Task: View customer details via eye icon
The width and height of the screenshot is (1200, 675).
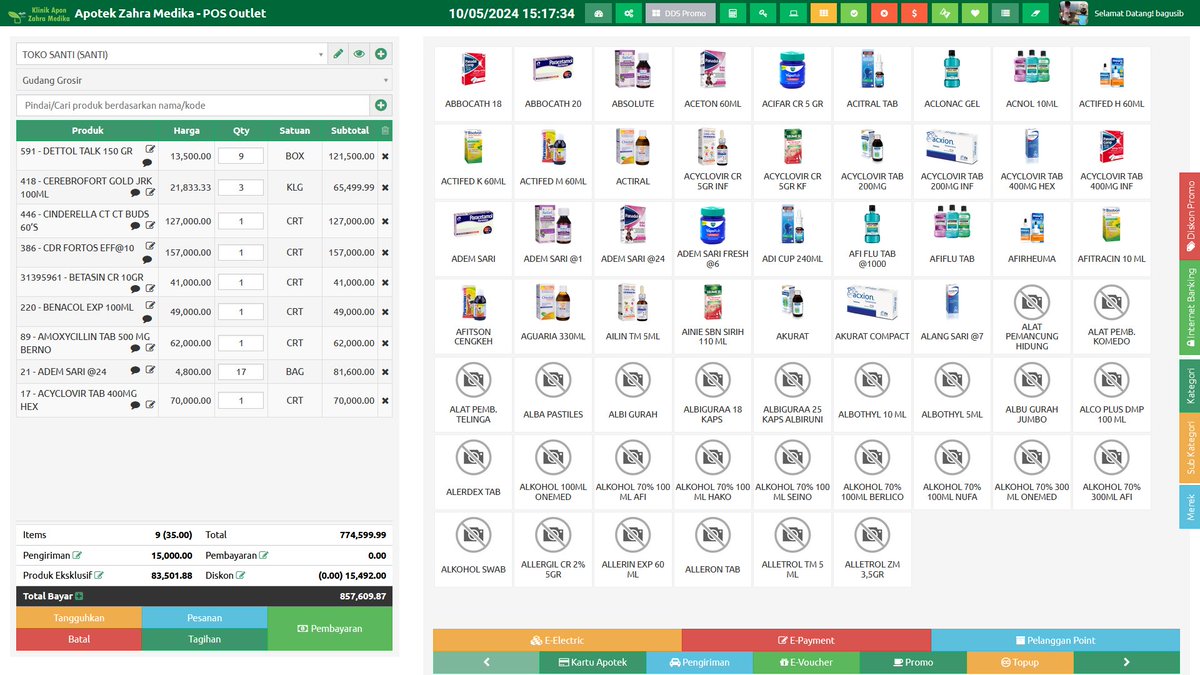Action: tap(359, 54)
